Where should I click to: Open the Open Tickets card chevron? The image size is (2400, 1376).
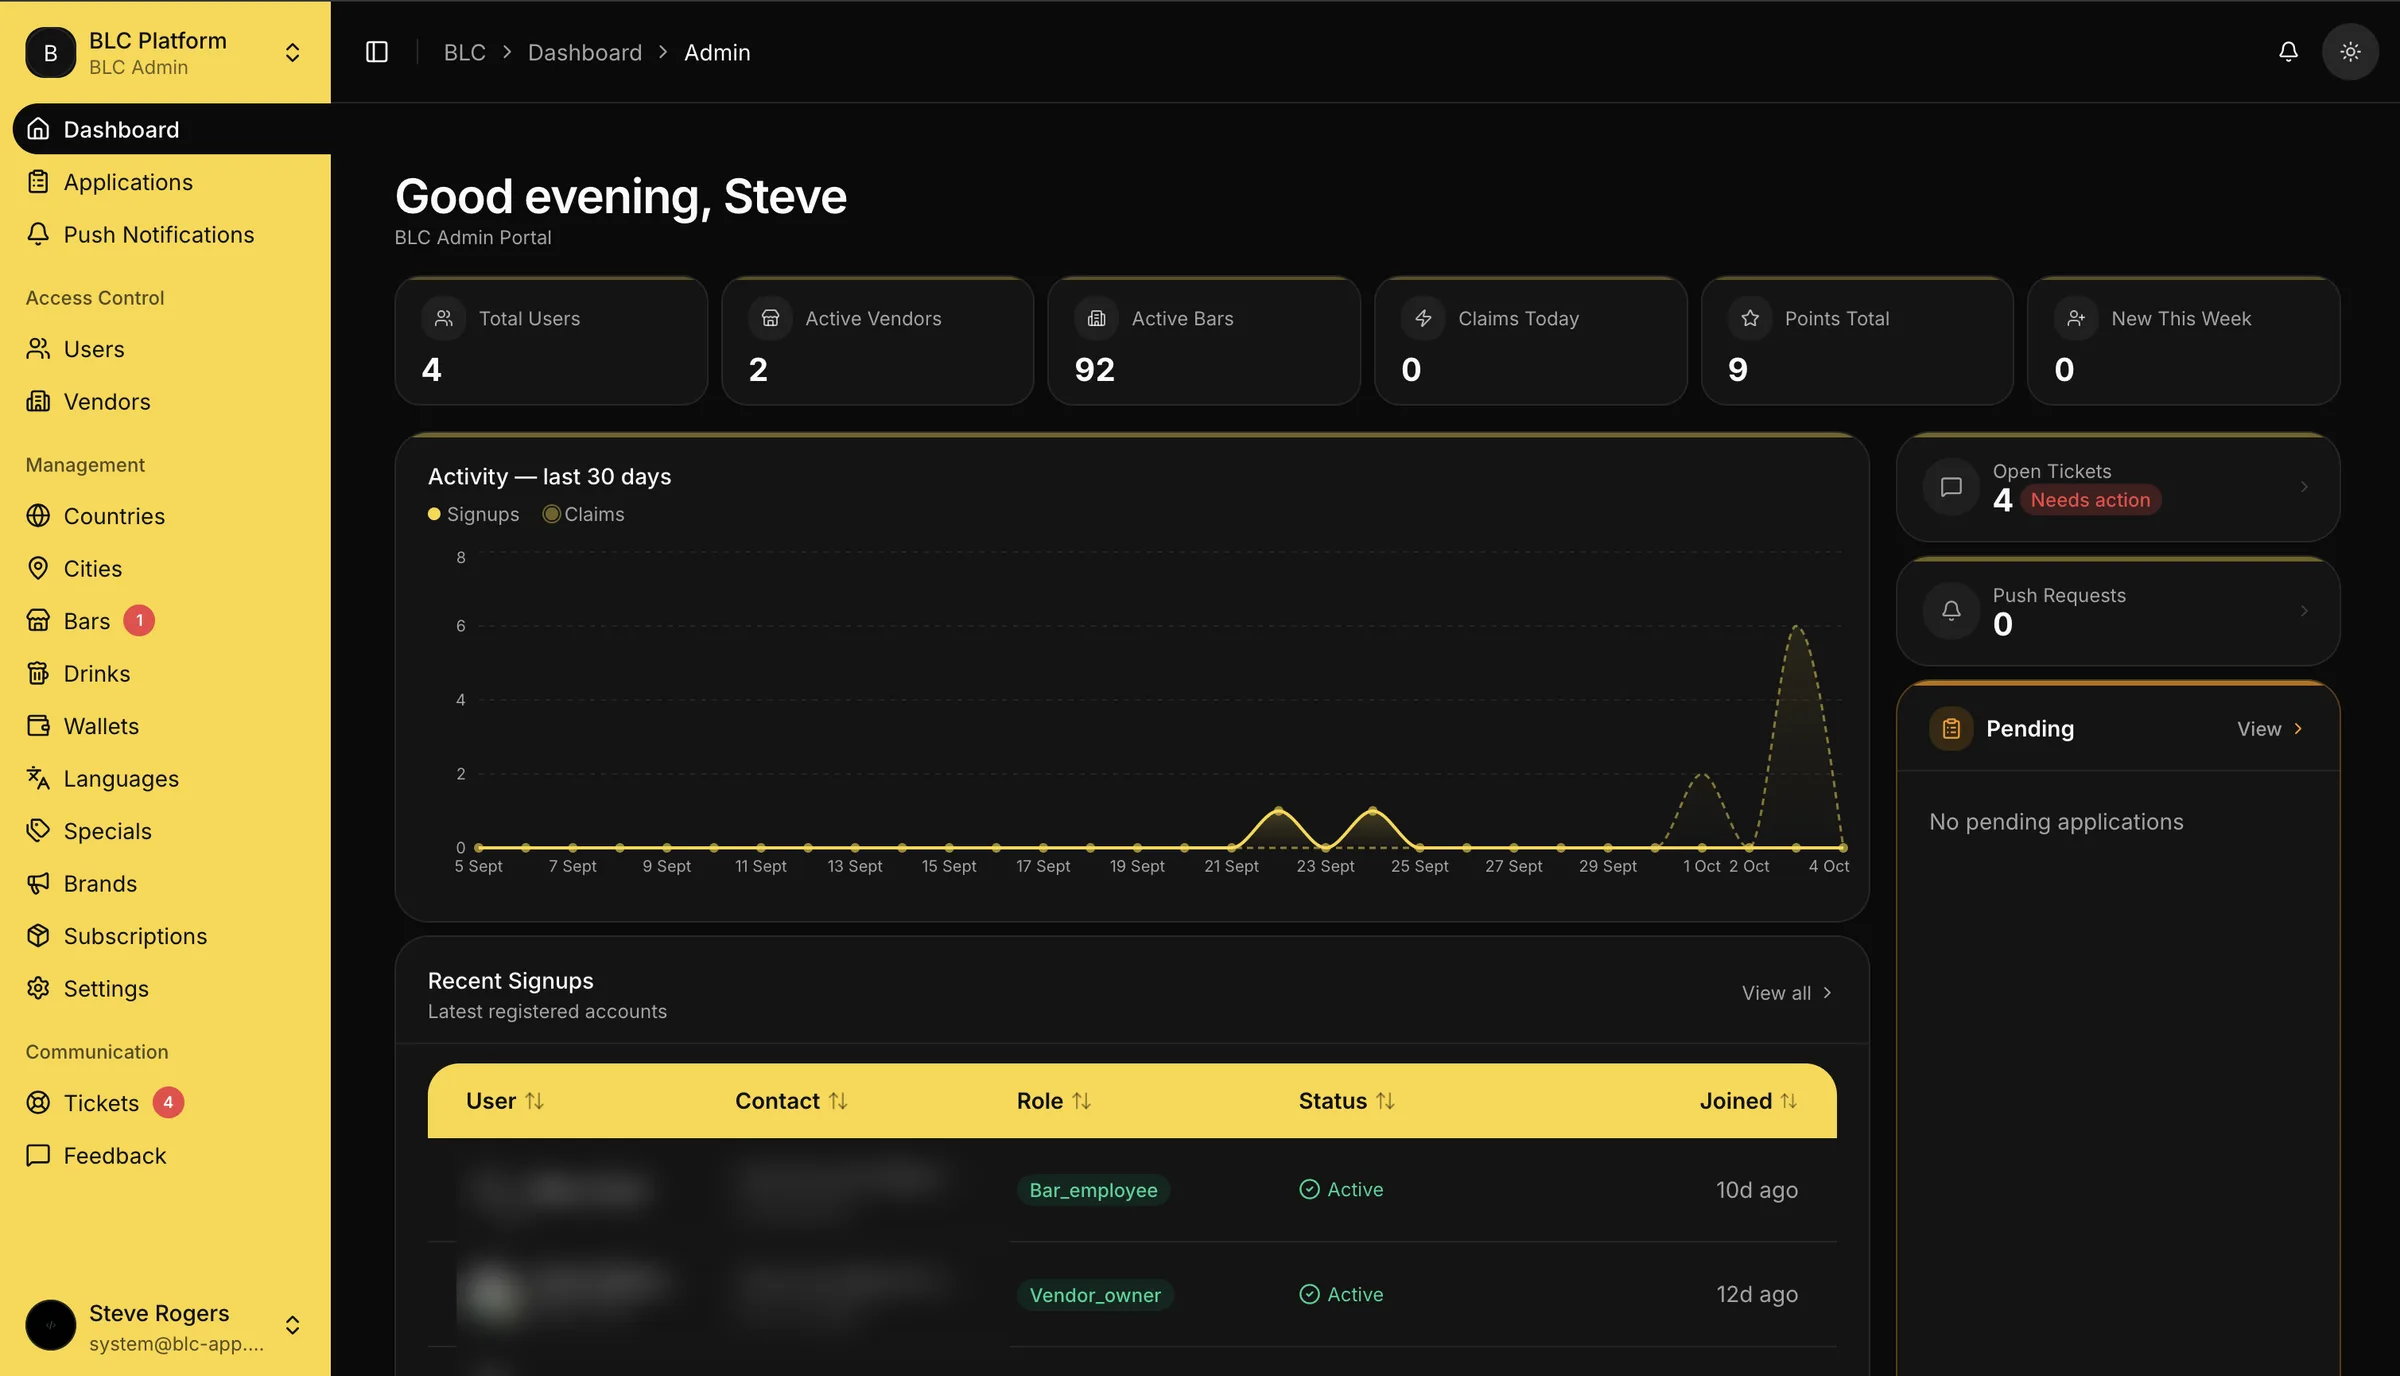click(2304, 487)
